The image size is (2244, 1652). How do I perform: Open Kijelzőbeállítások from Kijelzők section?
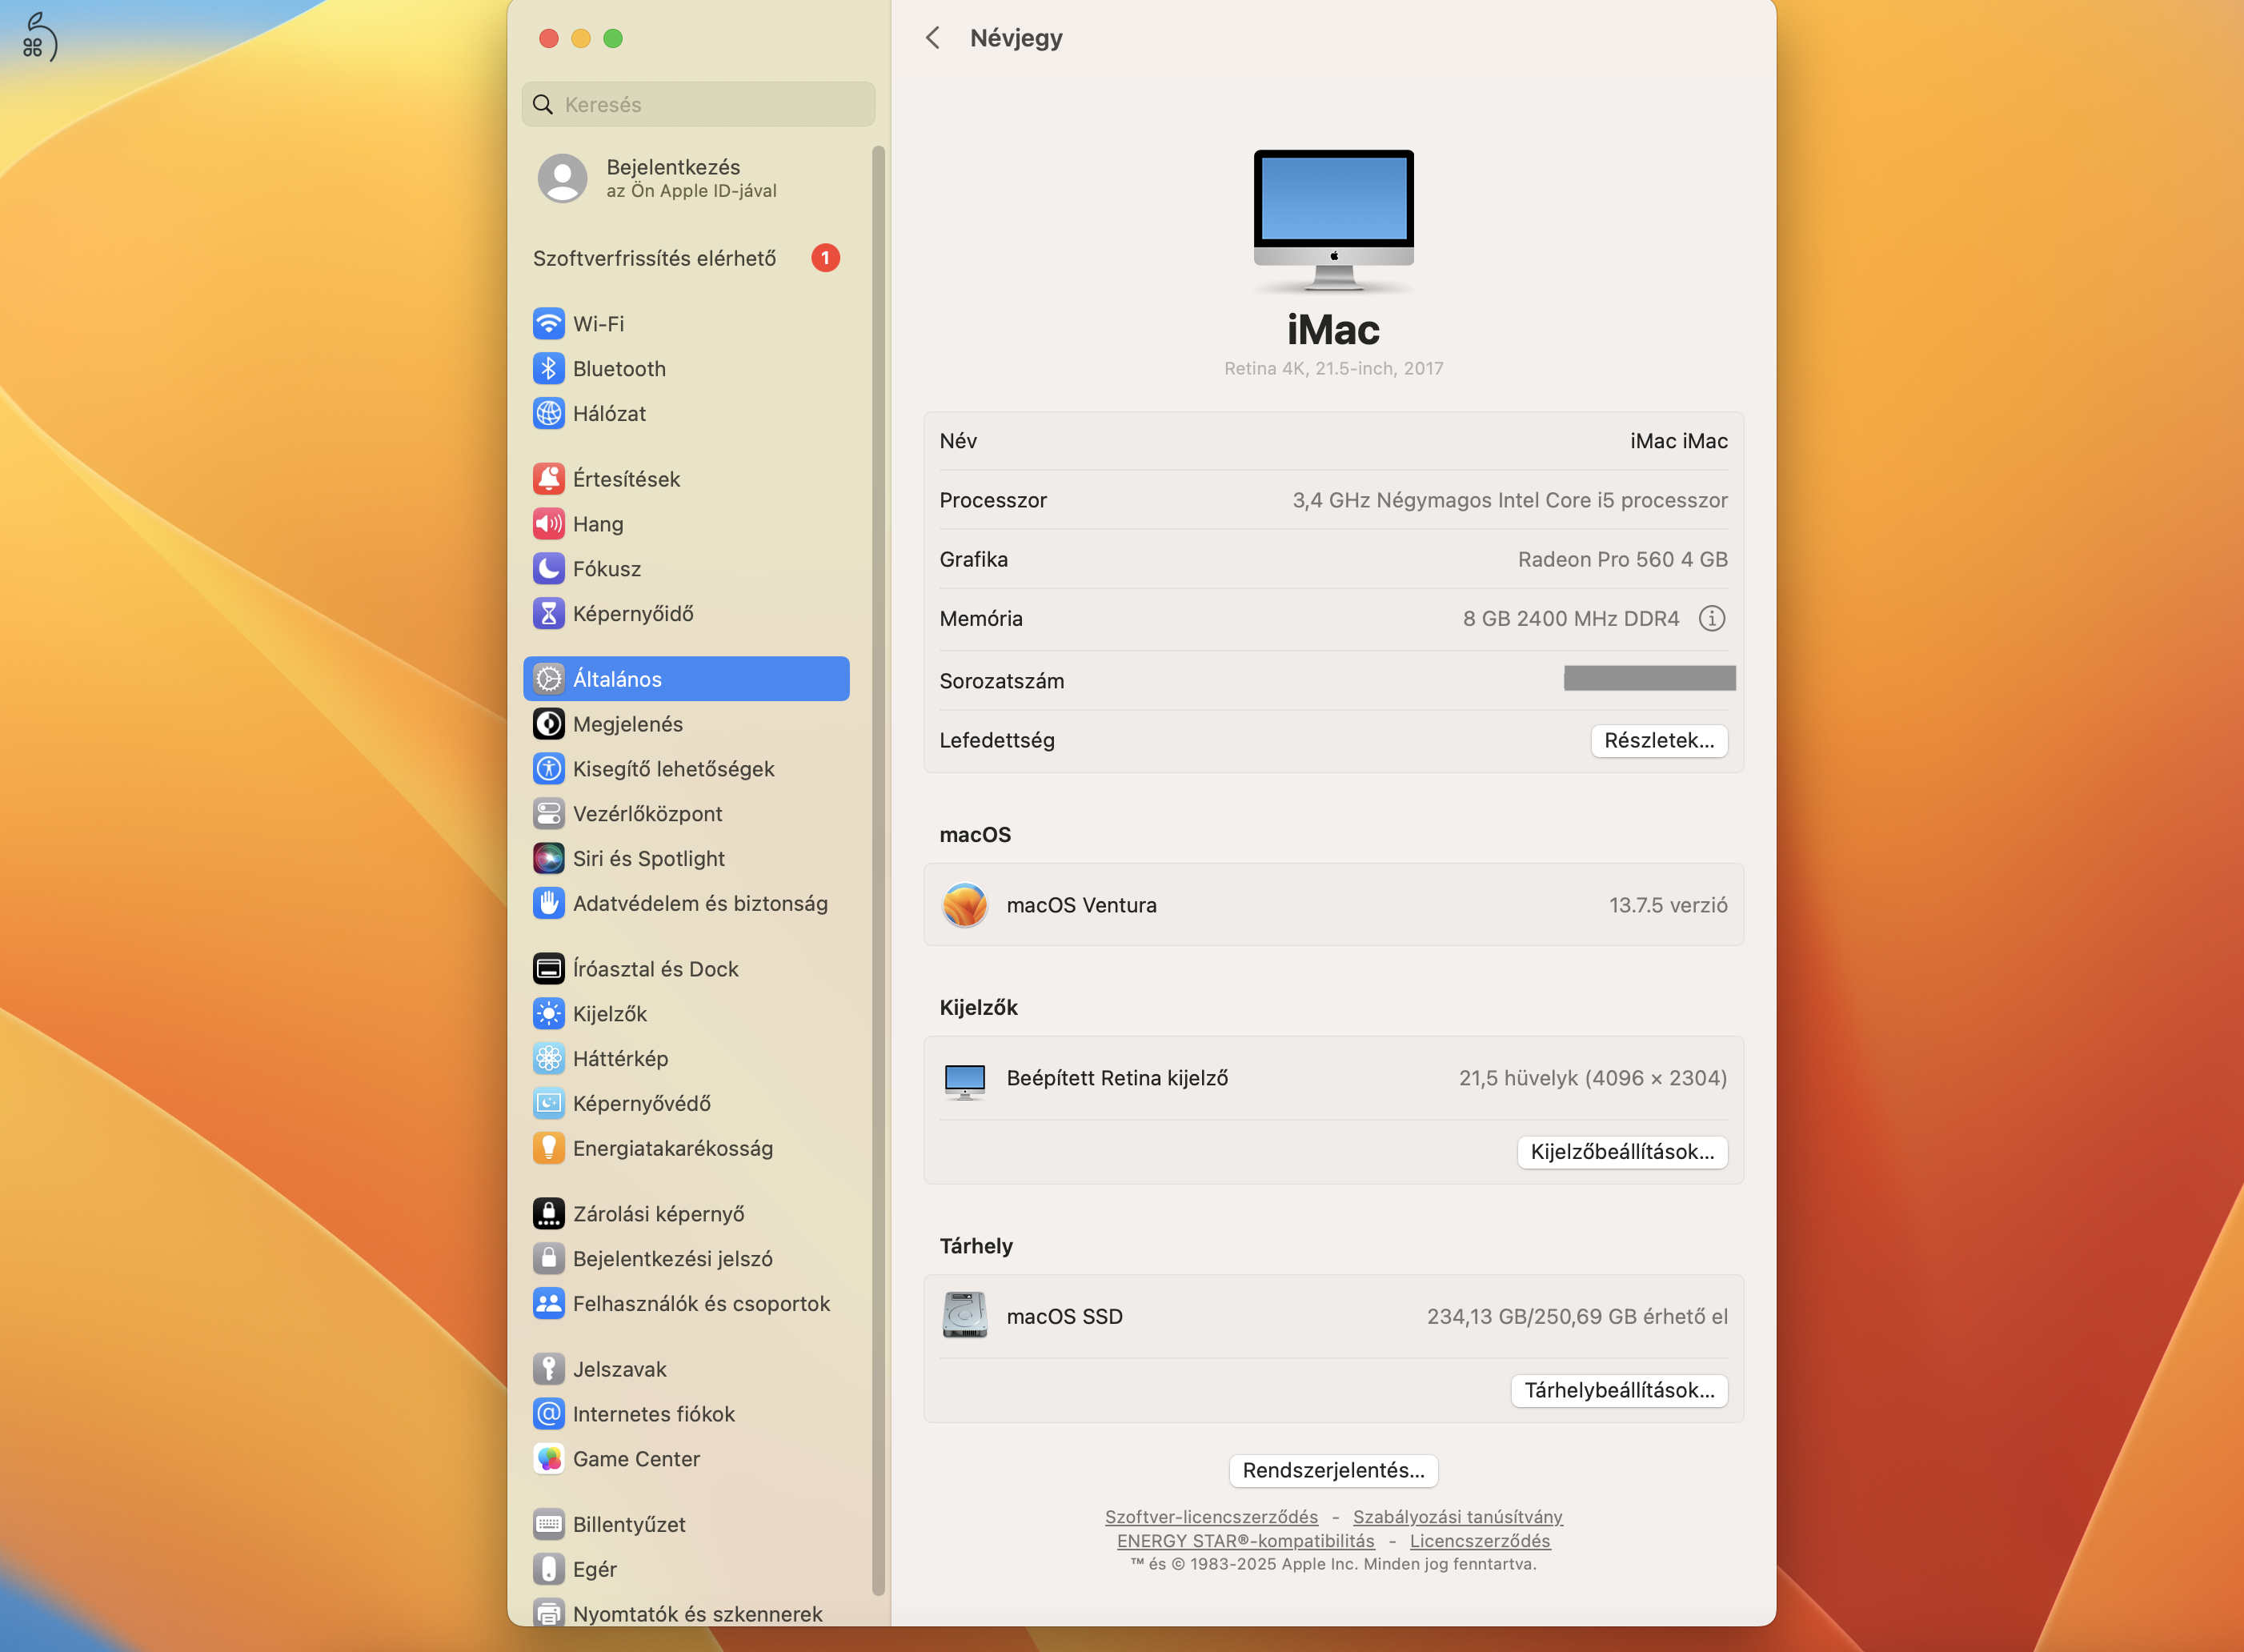click(x=1622, y=1152)
